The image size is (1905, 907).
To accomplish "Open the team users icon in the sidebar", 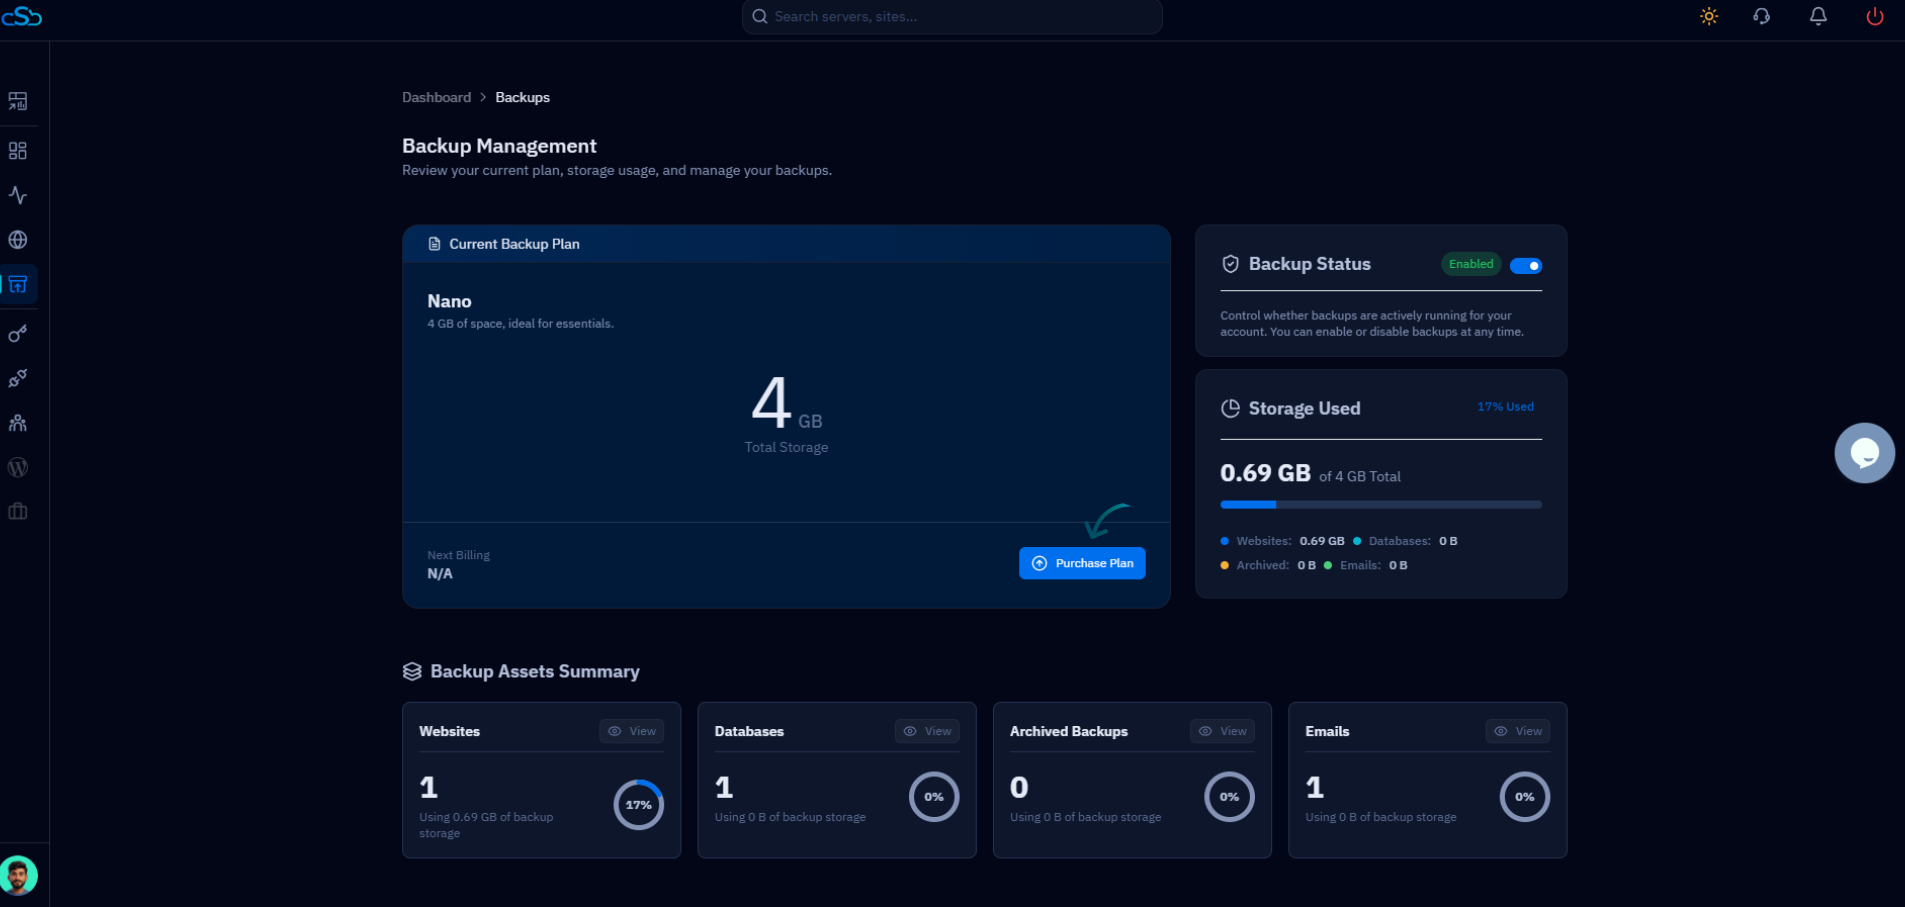I will tap(18, 423).
